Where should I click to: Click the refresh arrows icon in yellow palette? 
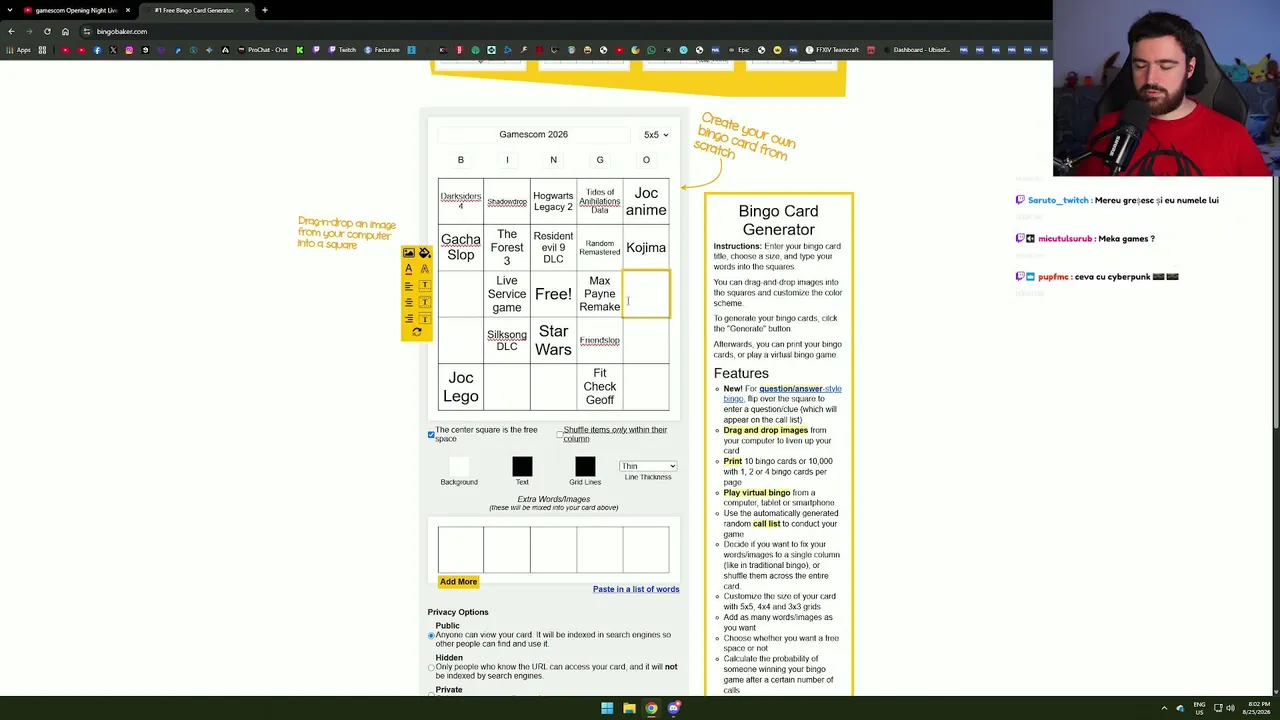coord(417,332)
